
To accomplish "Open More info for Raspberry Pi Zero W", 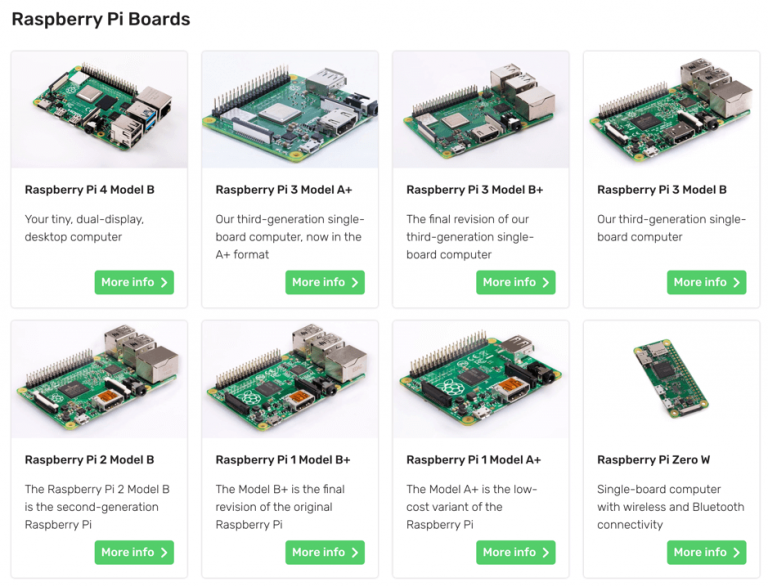I will 706,552.
